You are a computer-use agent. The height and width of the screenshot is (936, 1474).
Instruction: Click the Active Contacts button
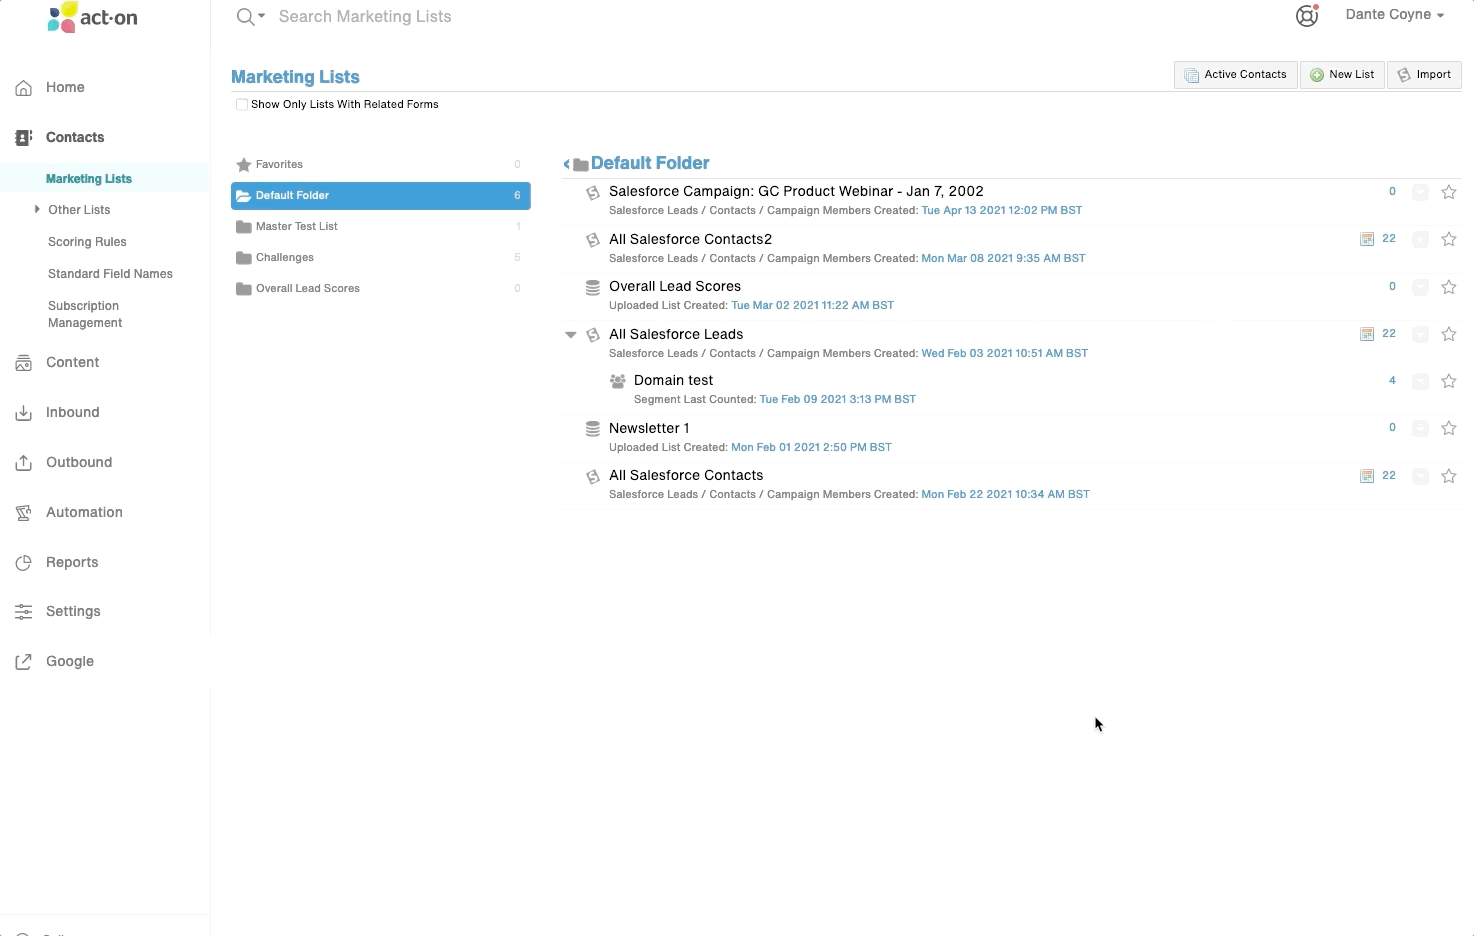pyautogui.click(x=1236, y=75)
